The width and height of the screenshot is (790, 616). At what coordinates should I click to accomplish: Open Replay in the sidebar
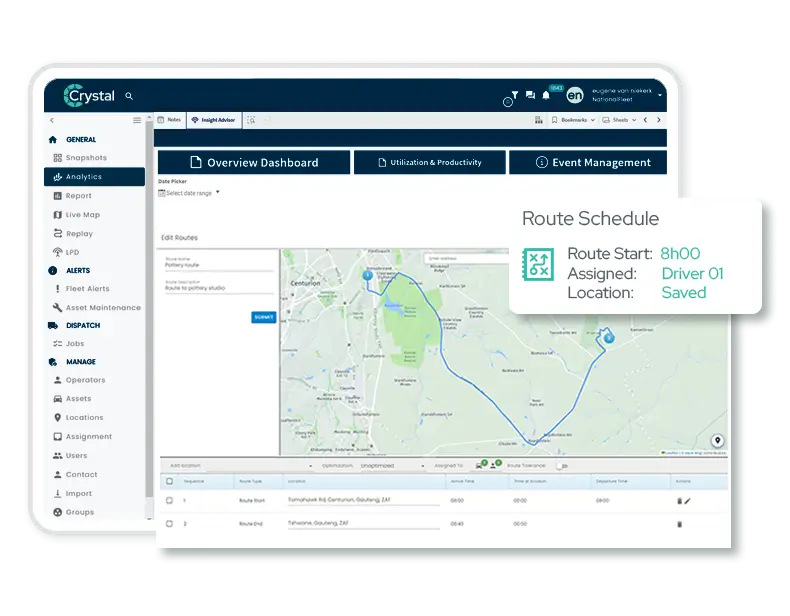(x=73, y=234)
